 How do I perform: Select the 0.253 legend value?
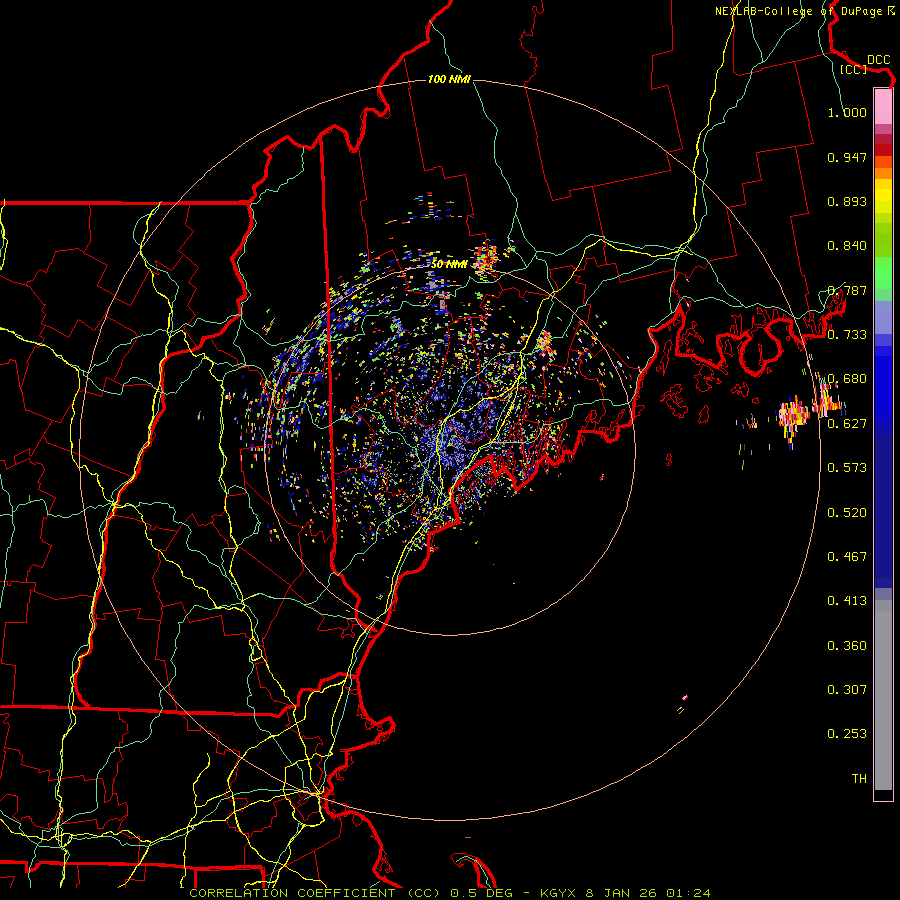[847, 734]
